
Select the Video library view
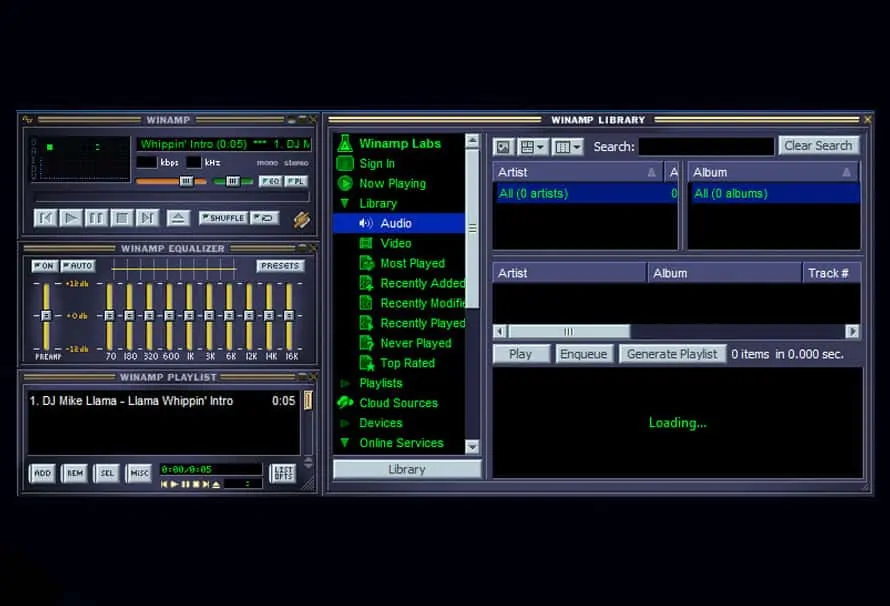point(396,243)
